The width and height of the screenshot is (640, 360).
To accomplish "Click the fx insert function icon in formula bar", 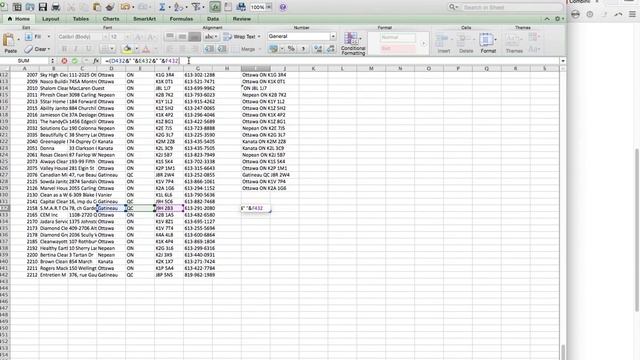I will pos(96,61).
